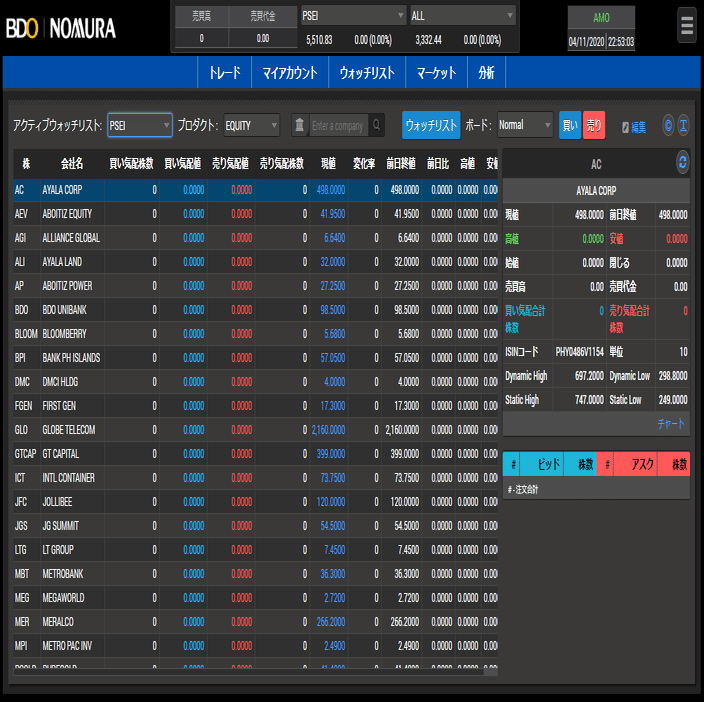Select the BANK PH ISLANDS row
Screen dimensions: 704x704
pos(255,358)
